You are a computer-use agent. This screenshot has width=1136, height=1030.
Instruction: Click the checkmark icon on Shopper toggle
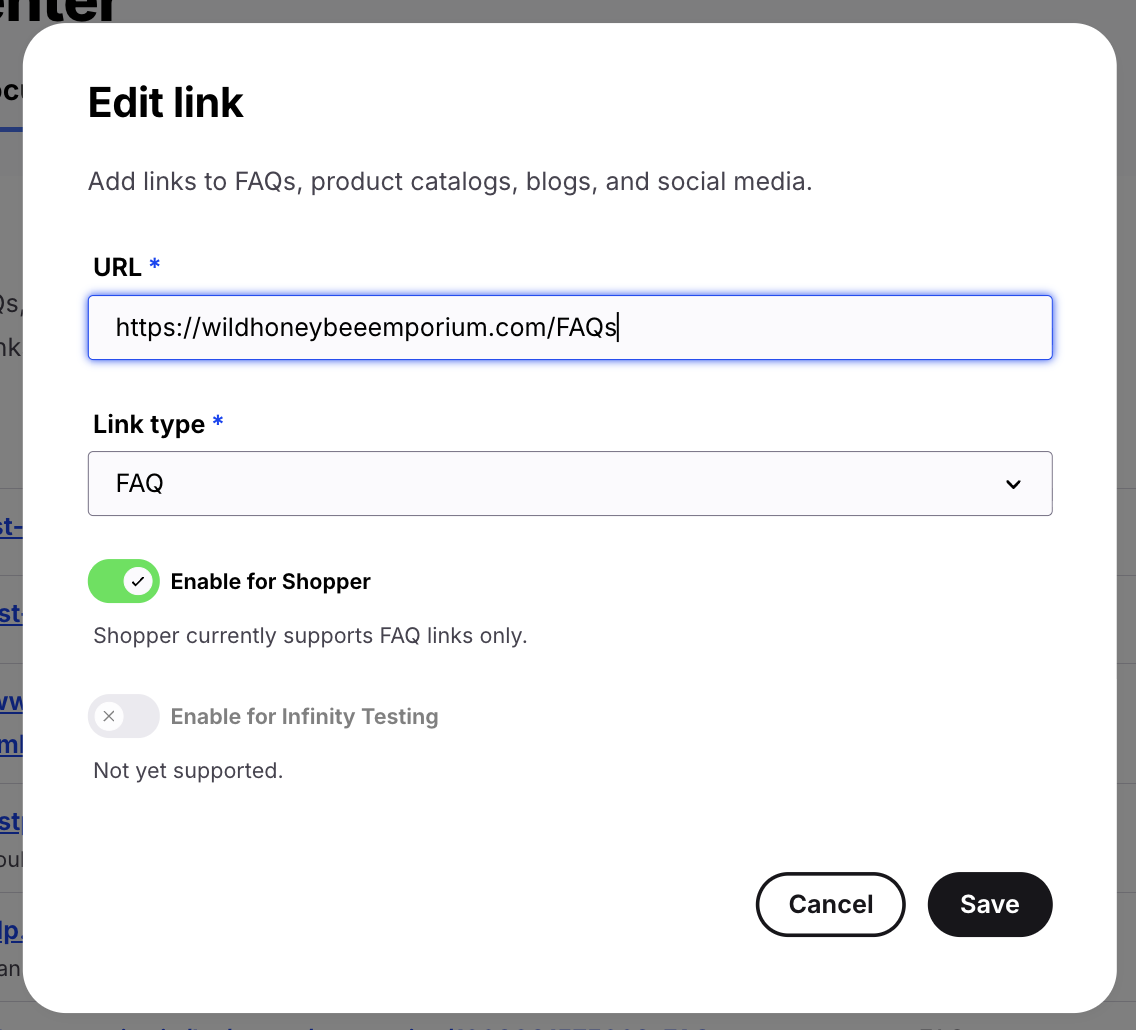(139, 581)
